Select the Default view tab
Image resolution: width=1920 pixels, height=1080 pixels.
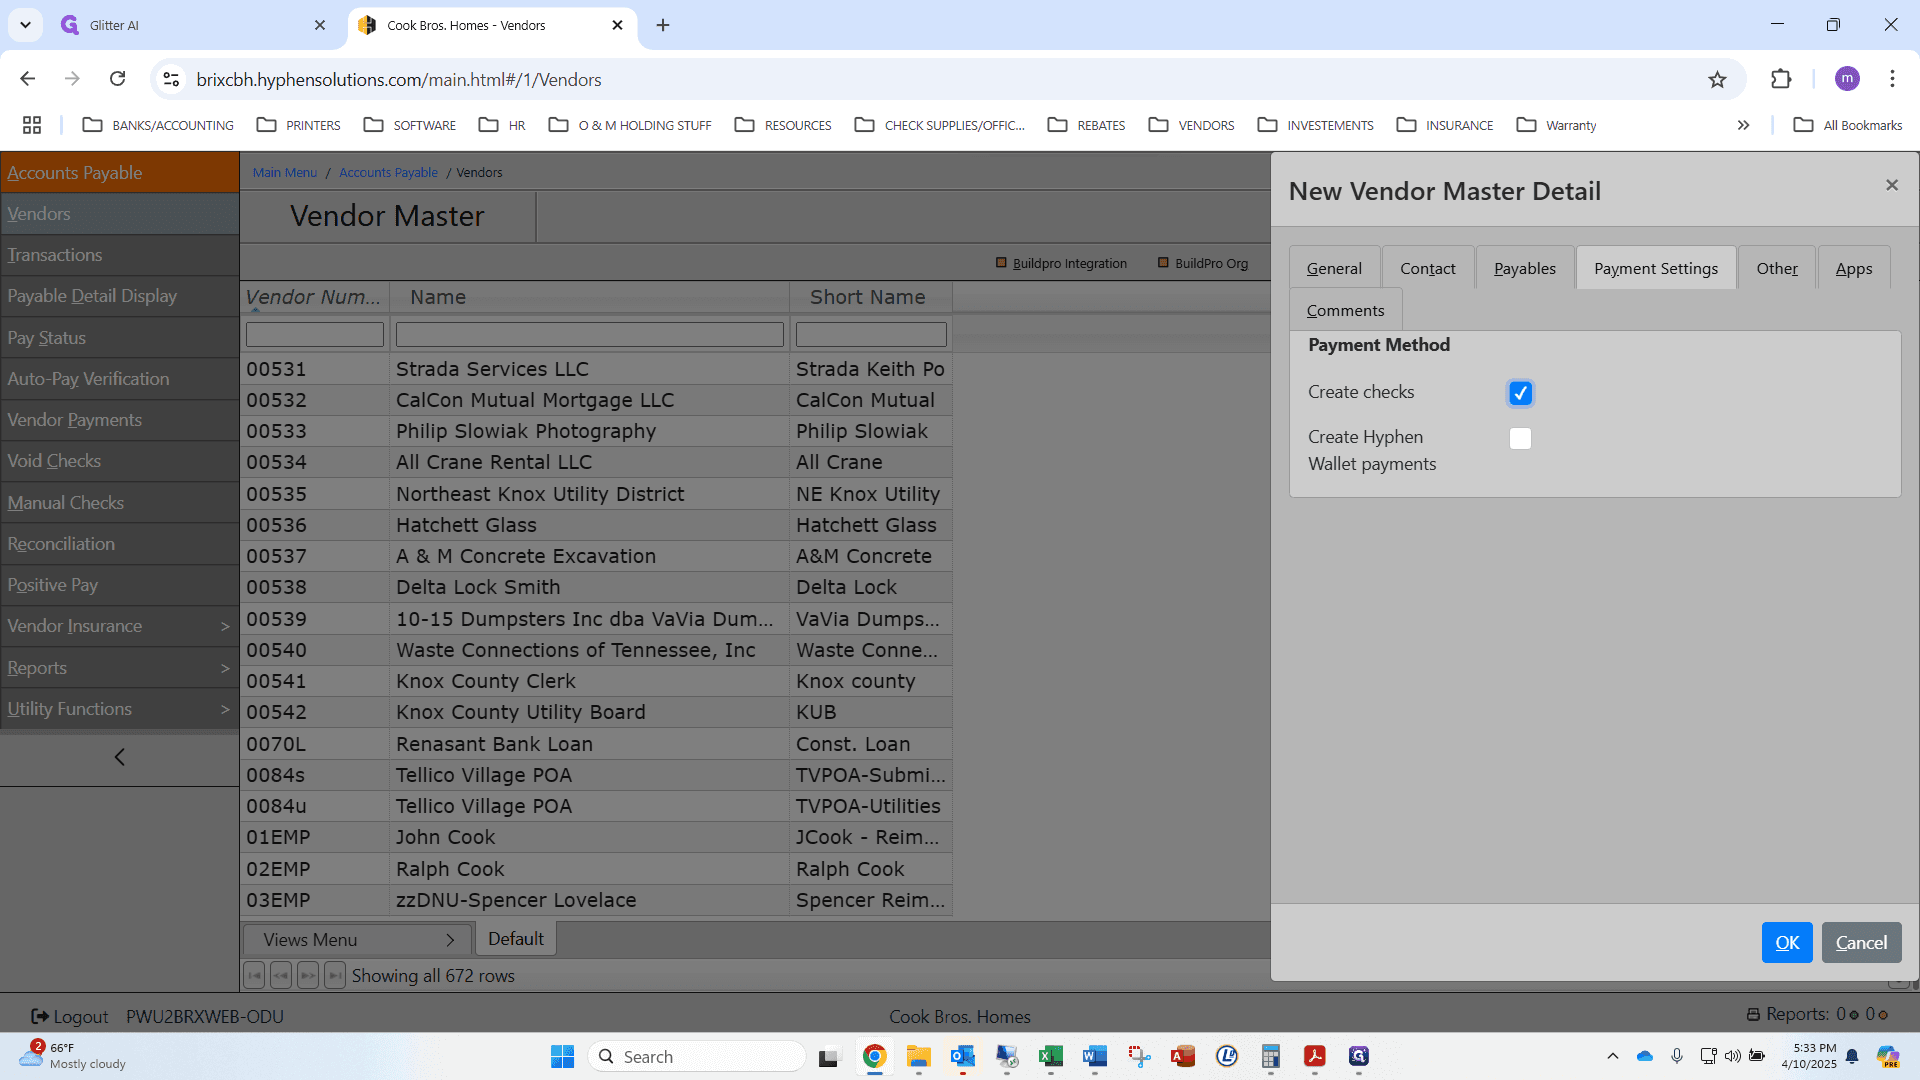click(516, 939)
